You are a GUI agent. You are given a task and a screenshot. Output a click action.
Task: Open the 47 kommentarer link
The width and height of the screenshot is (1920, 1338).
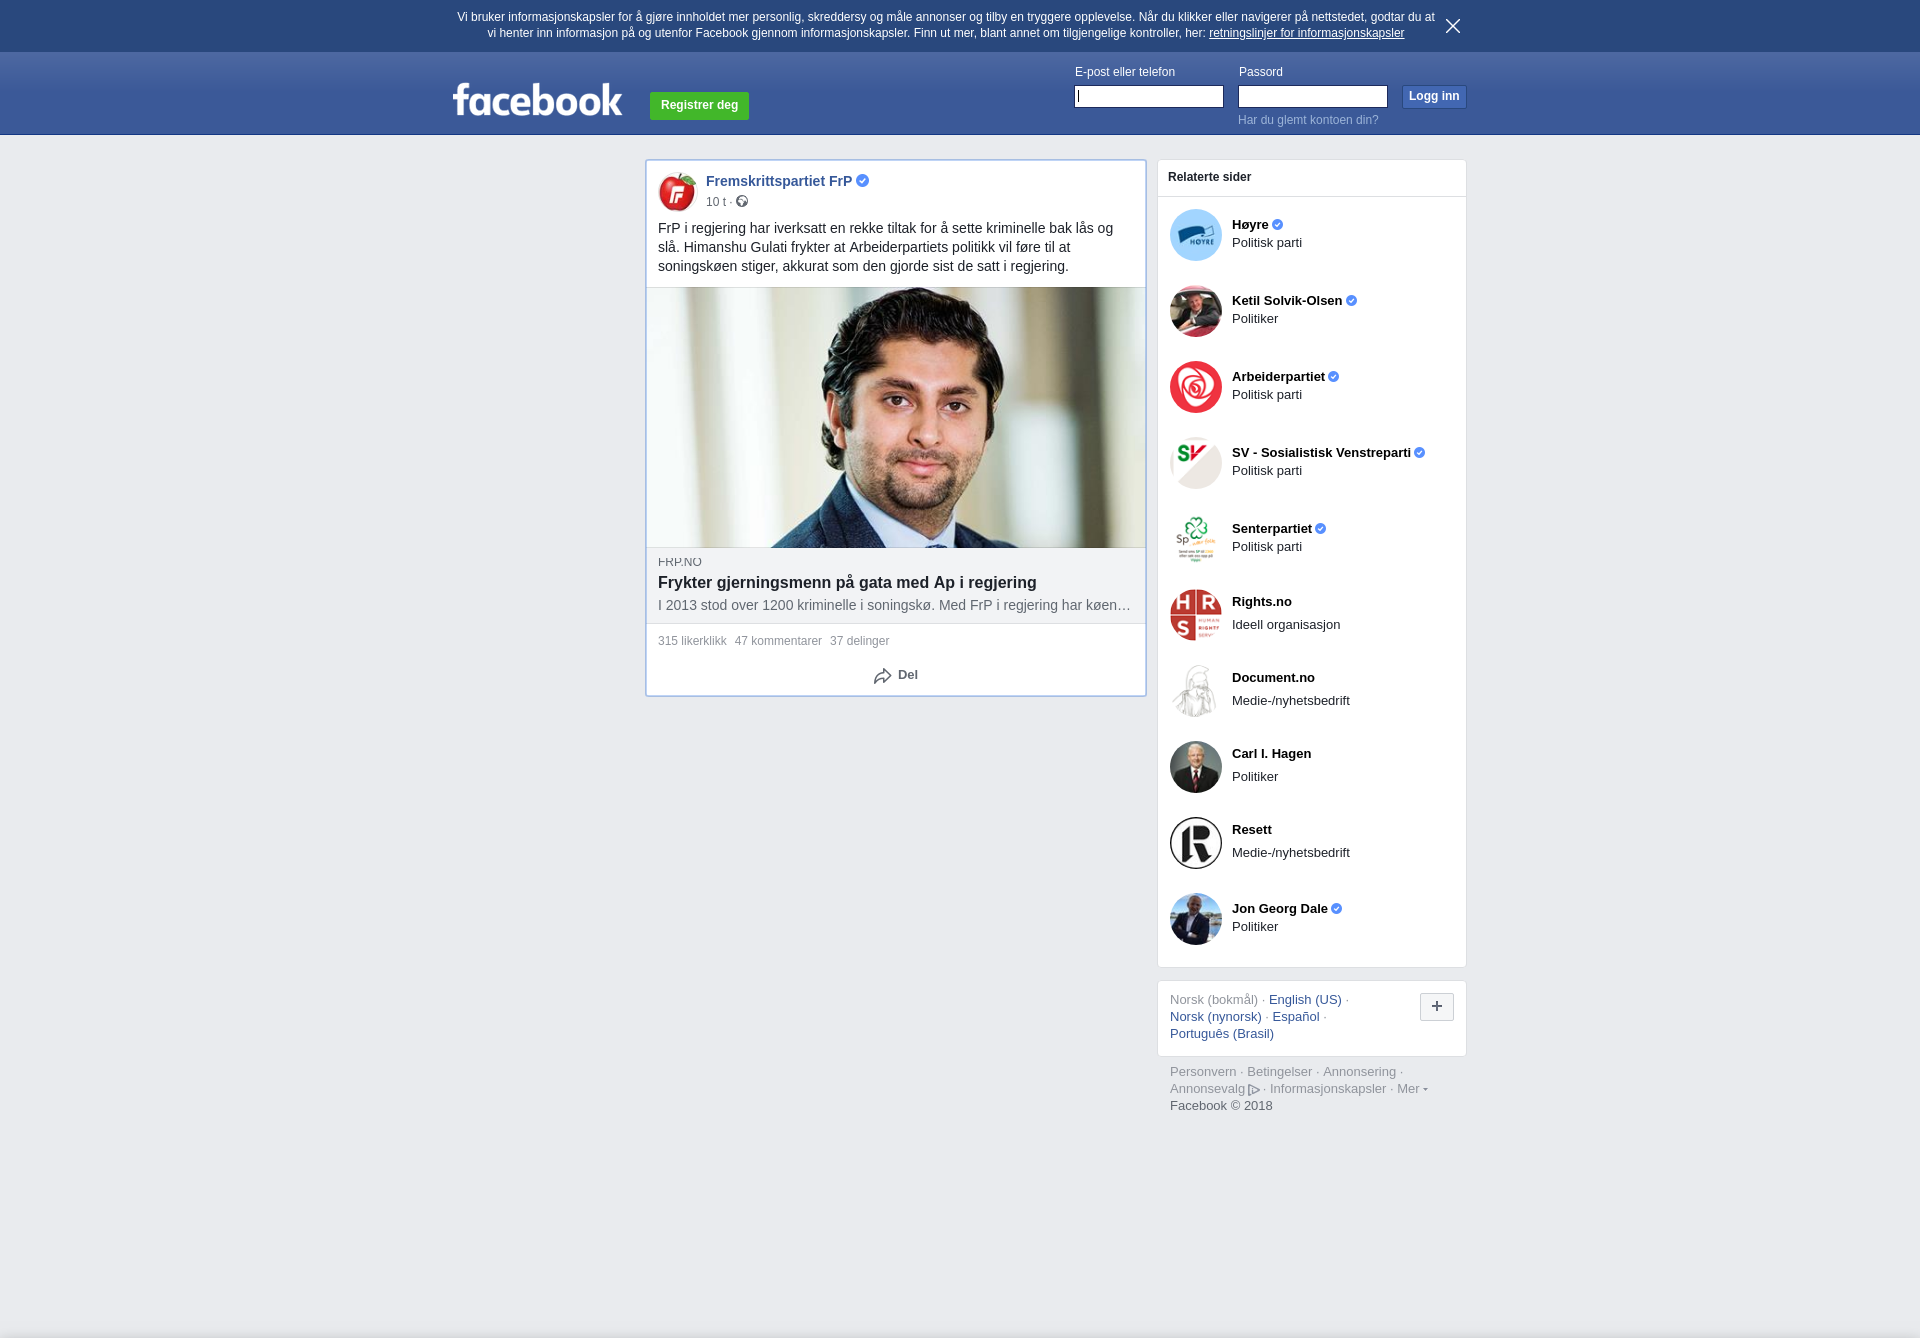[x=778, y=641]
